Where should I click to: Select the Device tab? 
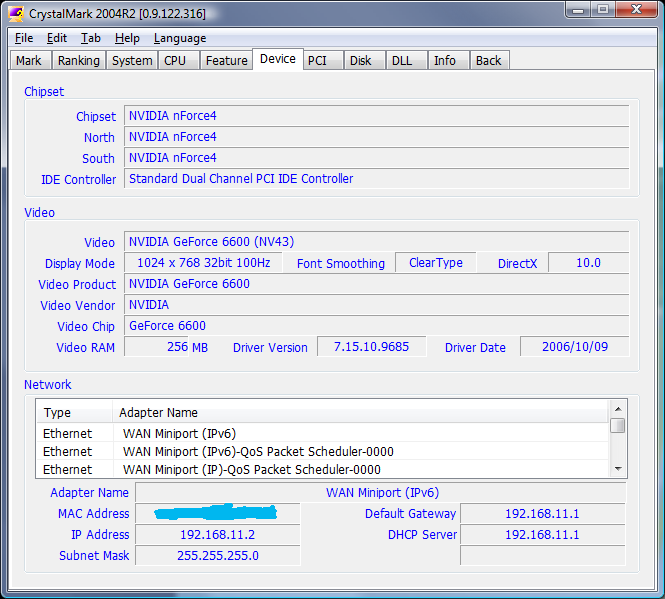(x=278, y=59)
